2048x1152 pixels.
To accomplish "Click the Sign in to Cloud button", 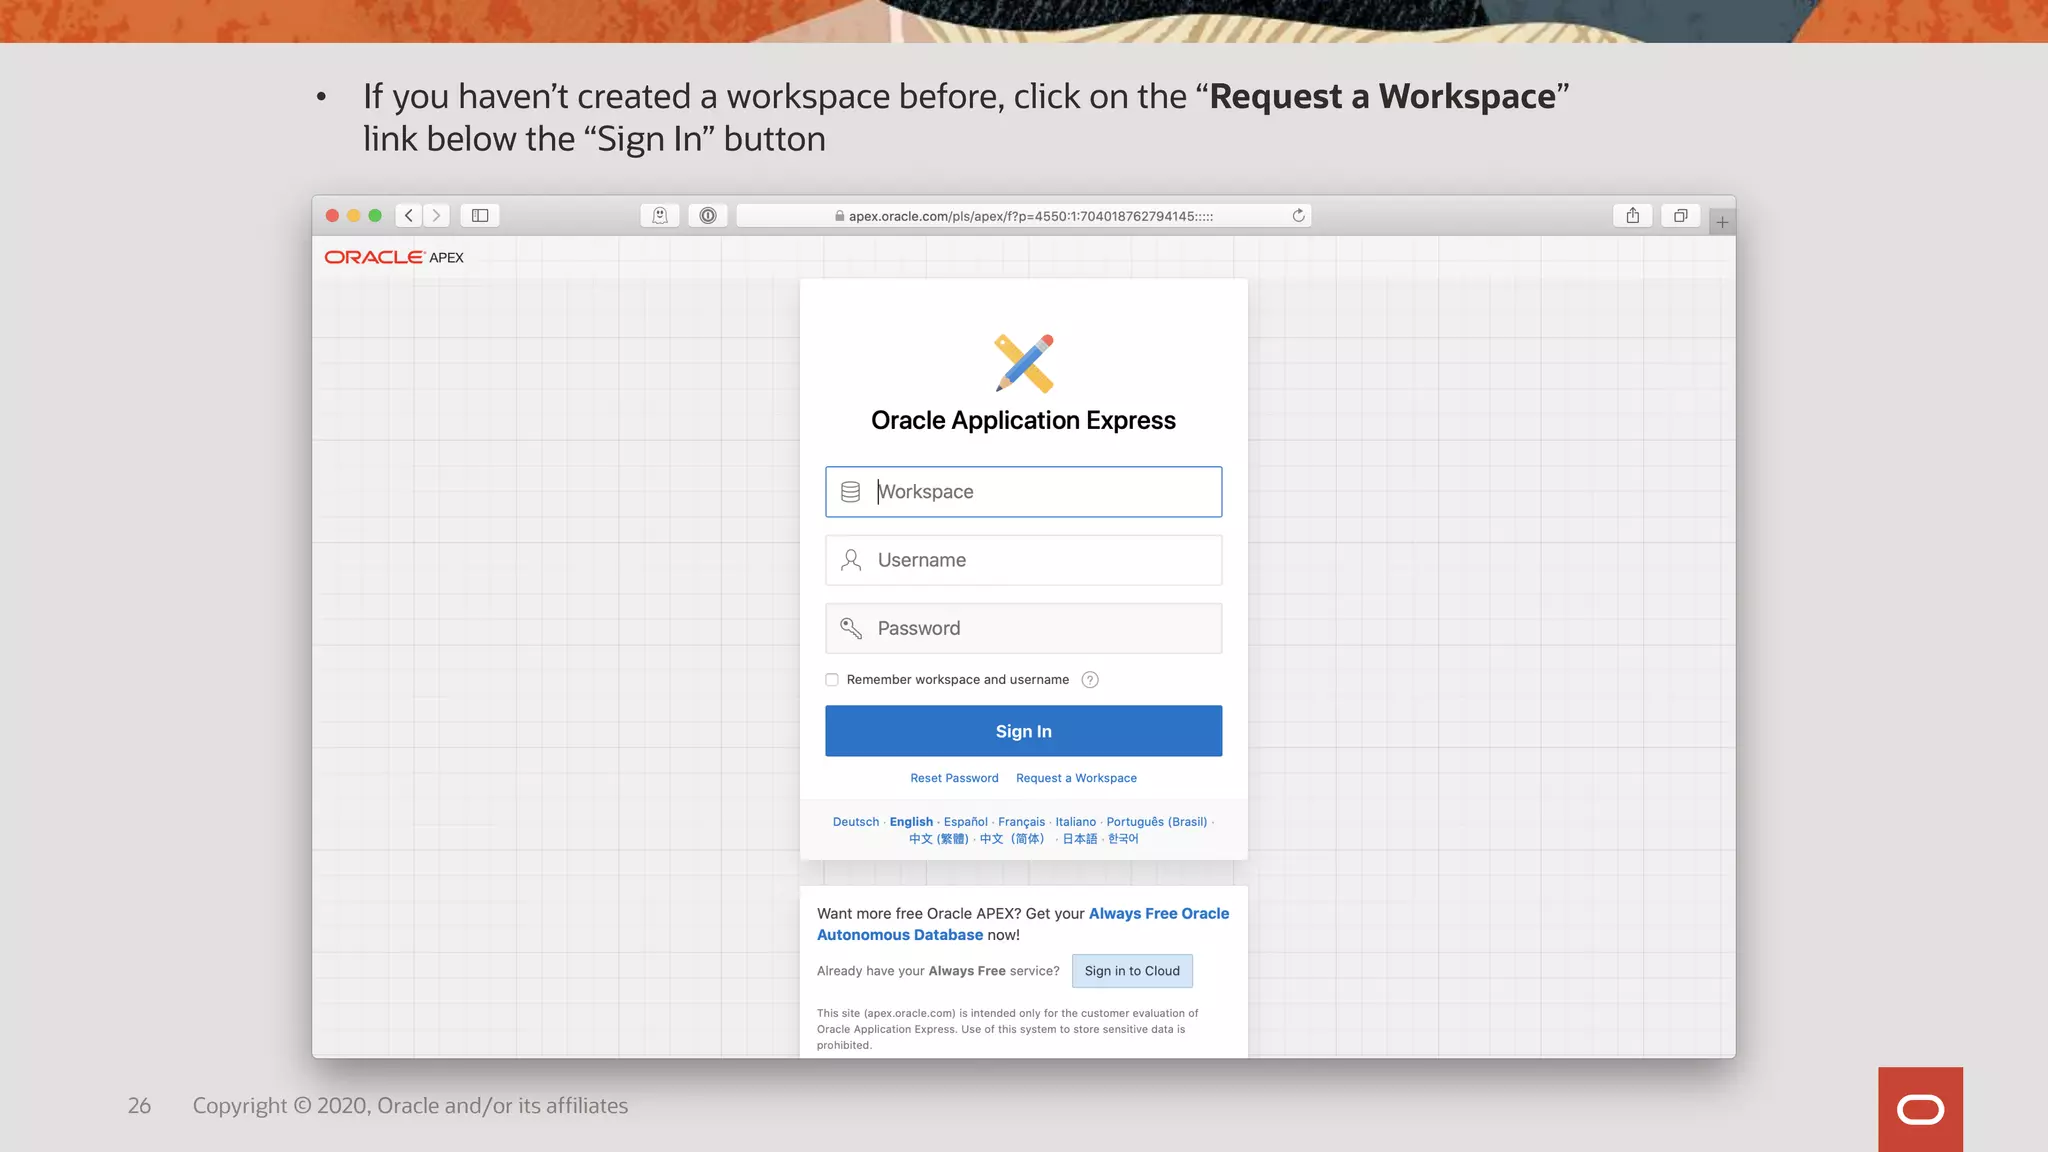I will point(1132,971).
